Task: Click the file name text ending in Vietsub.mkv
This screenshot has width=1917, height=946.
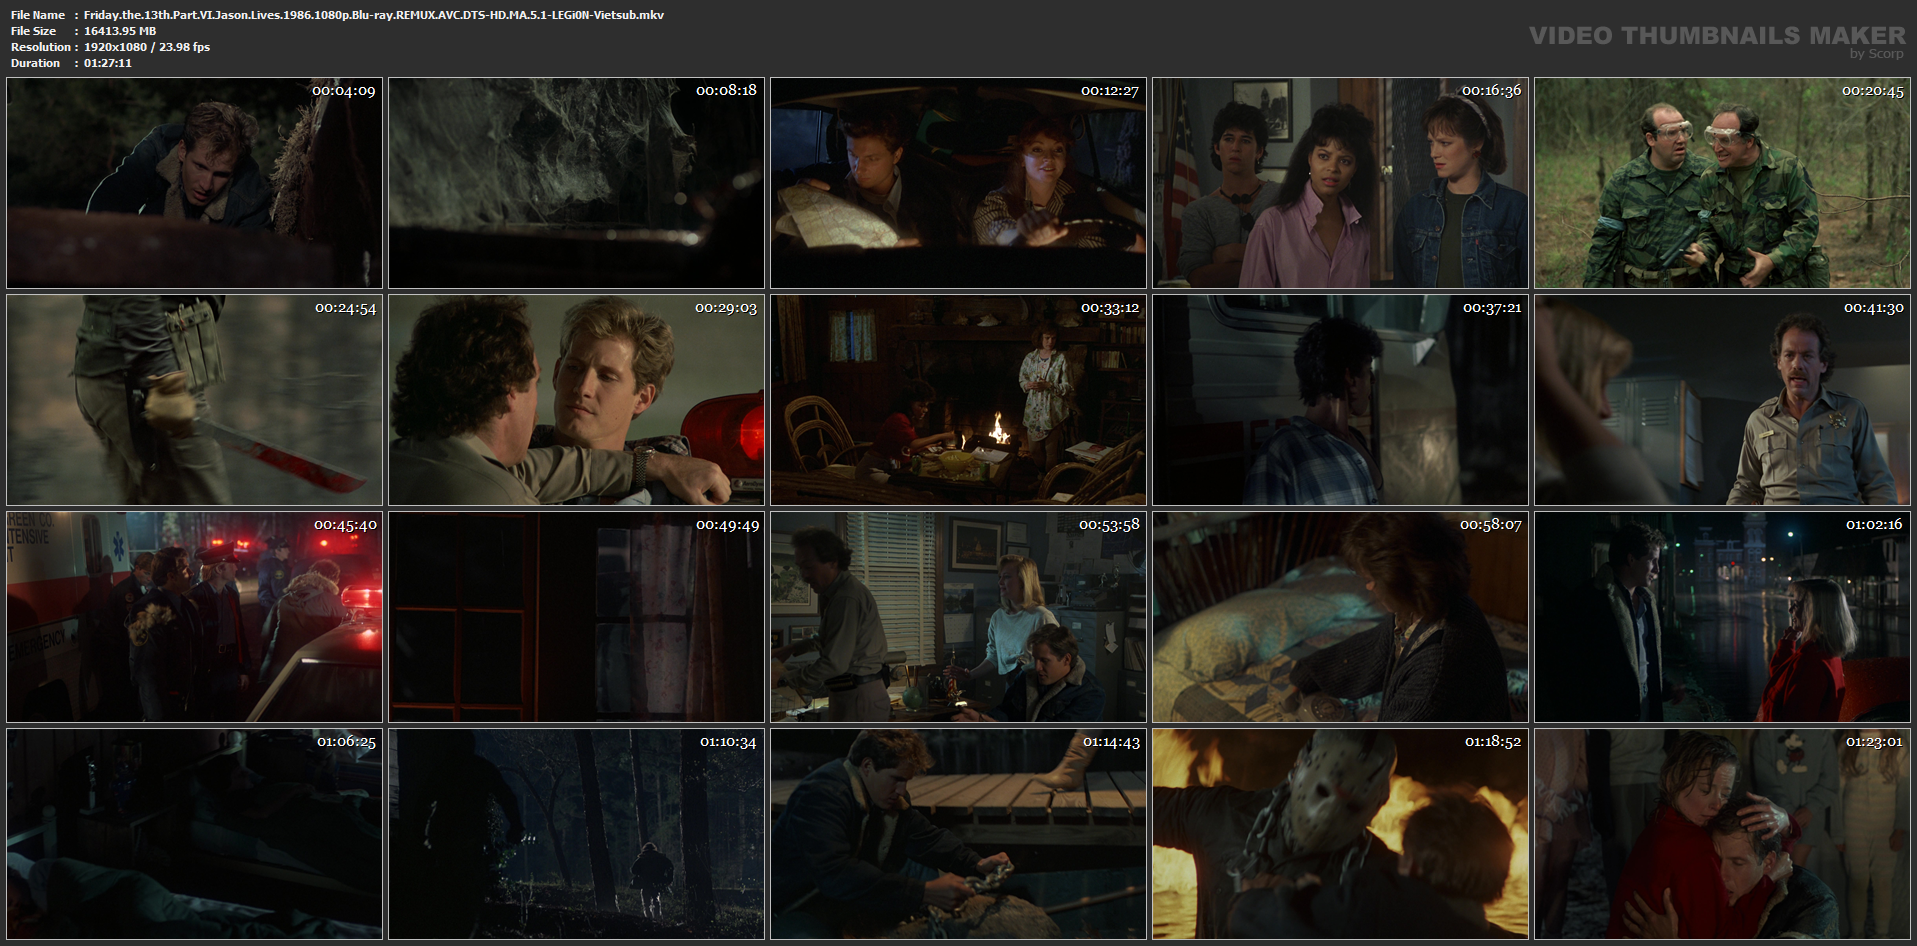Action: pyautogui.click(x=374, y=15)
